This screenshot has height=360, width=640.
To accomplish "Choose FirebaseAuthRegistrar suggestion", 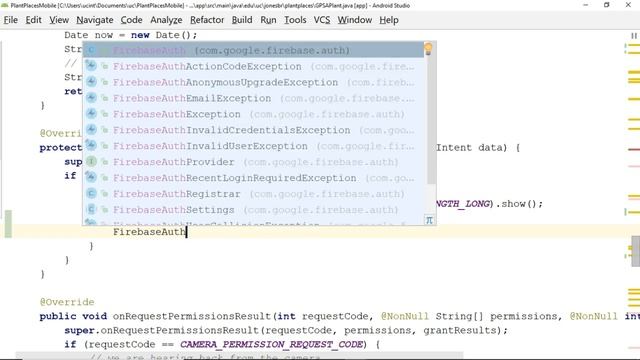I will tap(253, 193).
